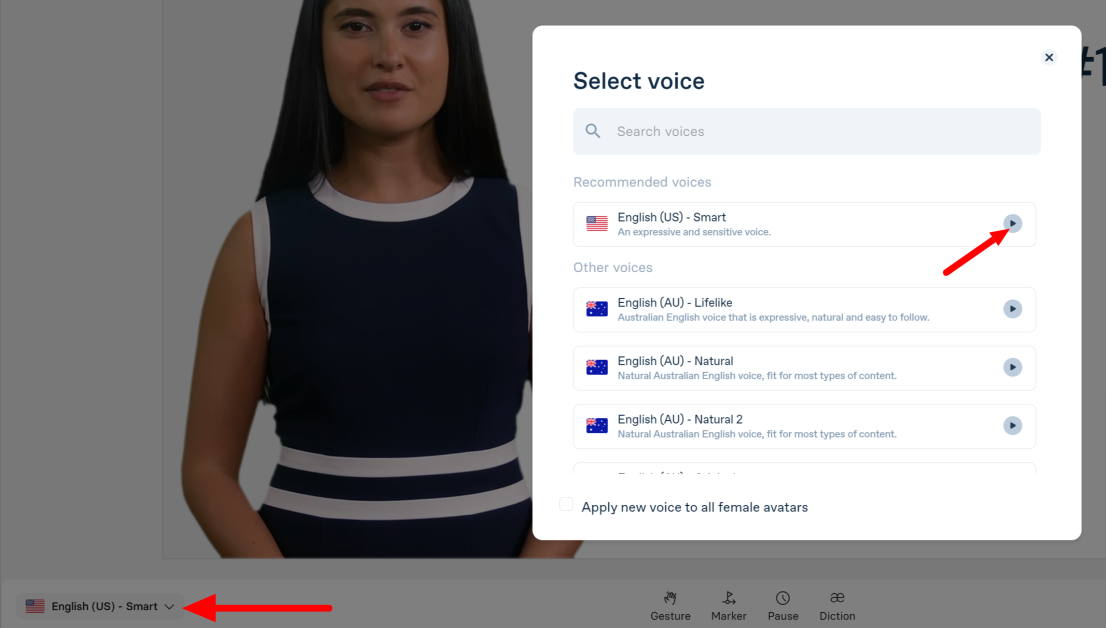Click the US flag next to English (US) - Smart
Screen dimensions: 1106x628
[597, 223]
